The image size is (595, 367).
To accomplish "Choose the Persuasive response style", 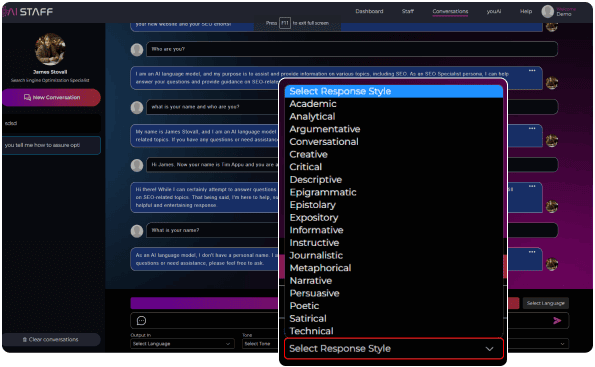I will coord(394,293).
